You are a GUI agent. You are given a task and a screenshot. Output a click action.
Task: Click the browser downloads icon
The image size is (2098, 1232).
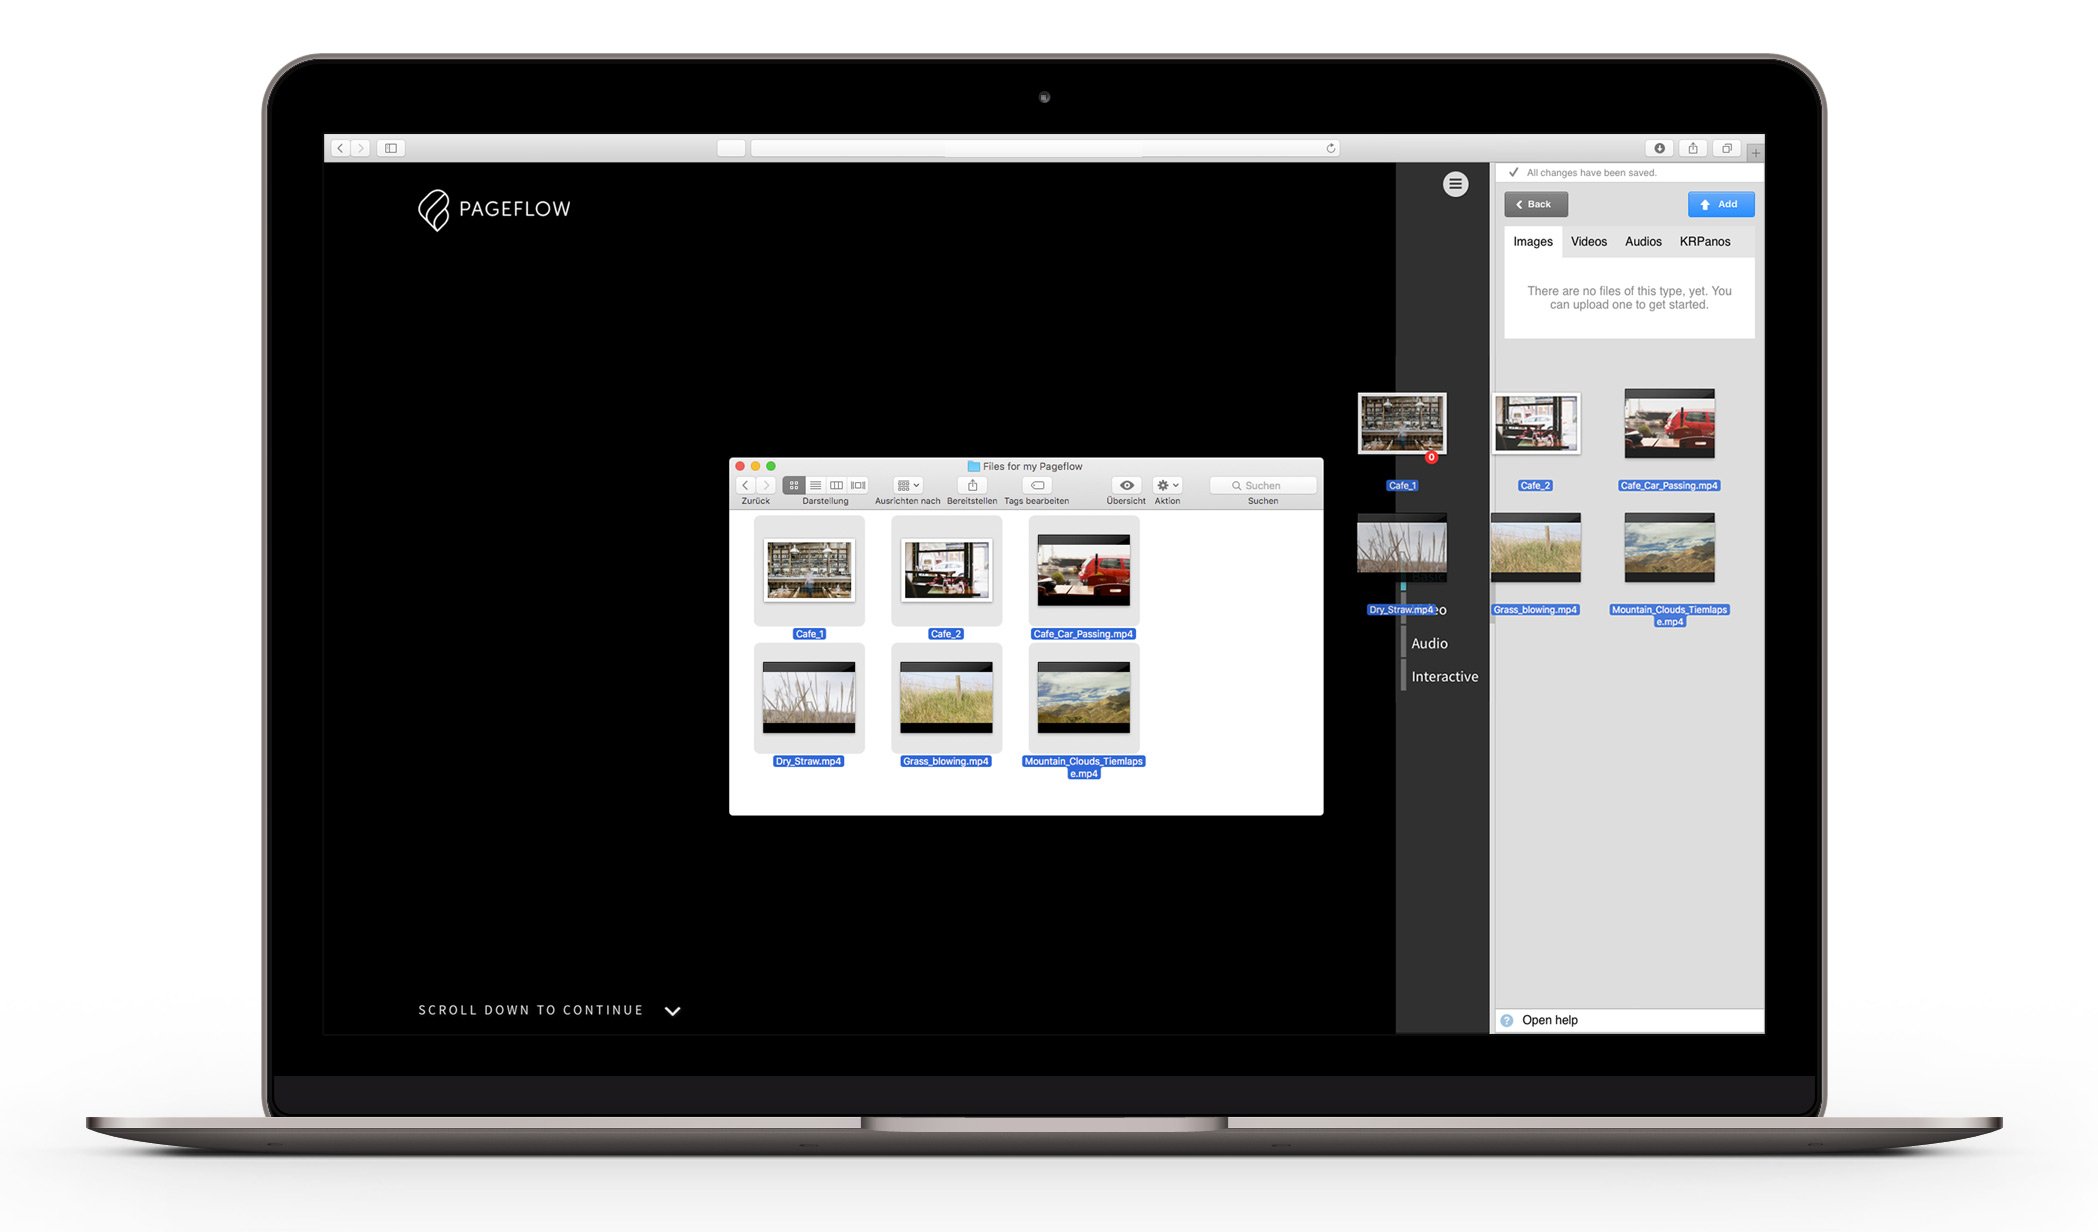tap(1659, 148)
